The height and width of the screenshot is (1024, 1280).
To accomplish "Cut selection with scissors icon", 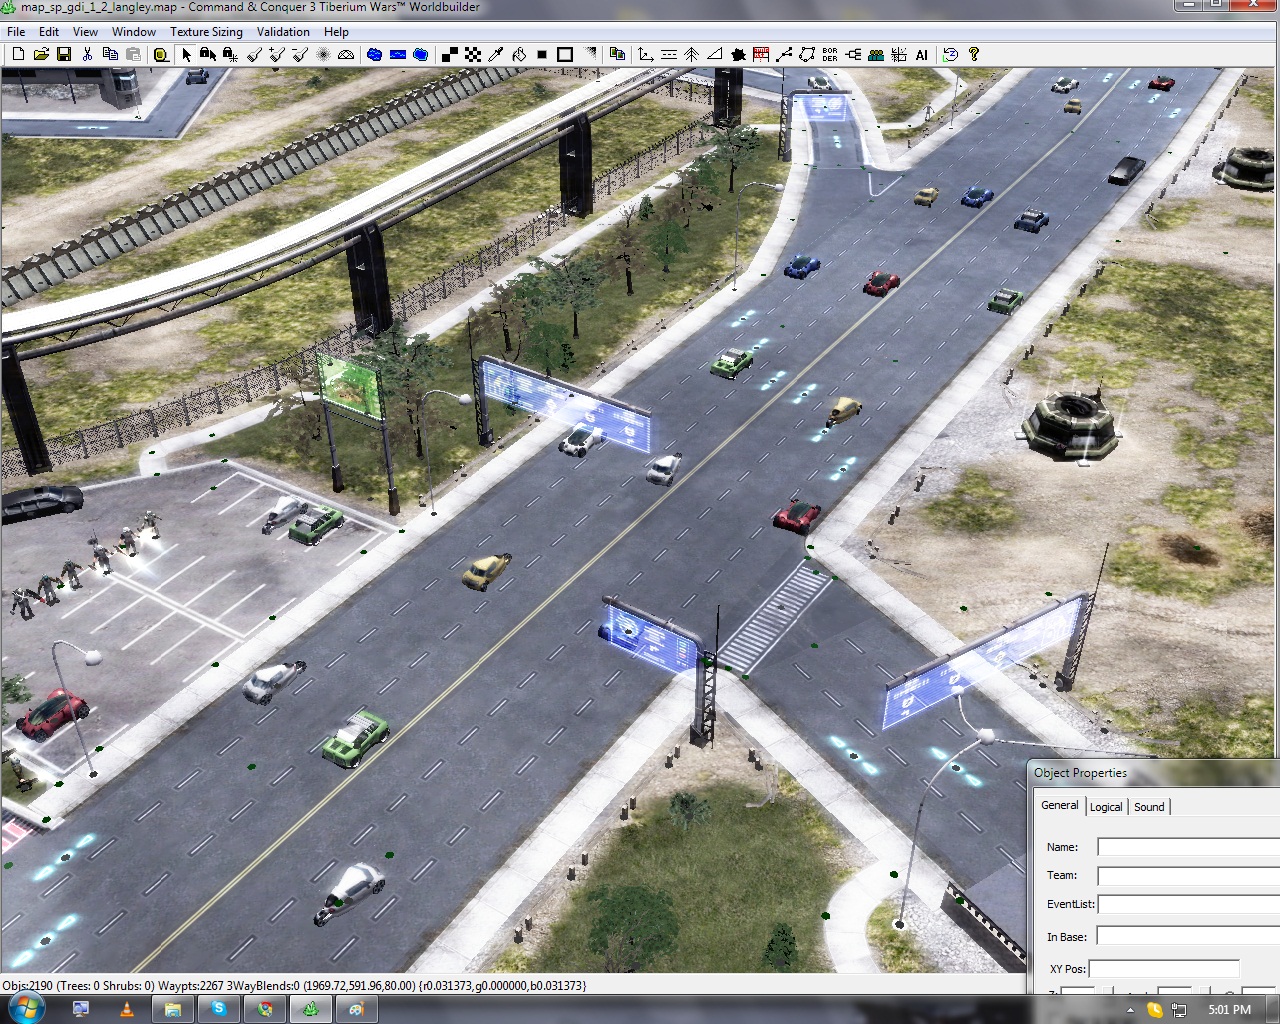I will point(87,54).
